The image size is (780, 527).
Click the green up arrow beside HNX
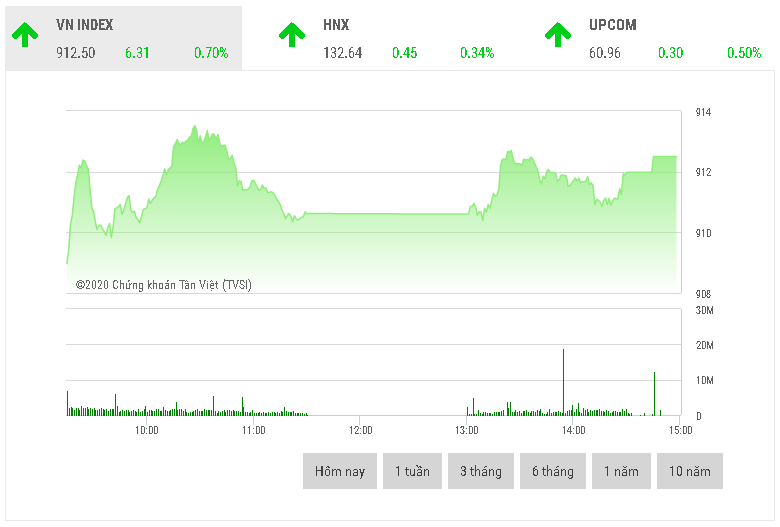[291, 35]
